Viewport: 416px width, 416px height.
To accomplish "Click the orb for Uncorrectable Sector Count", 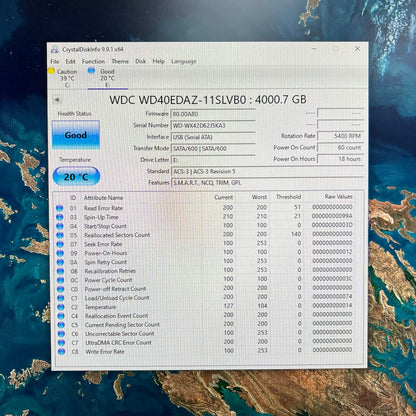I will tap(61, 334).
